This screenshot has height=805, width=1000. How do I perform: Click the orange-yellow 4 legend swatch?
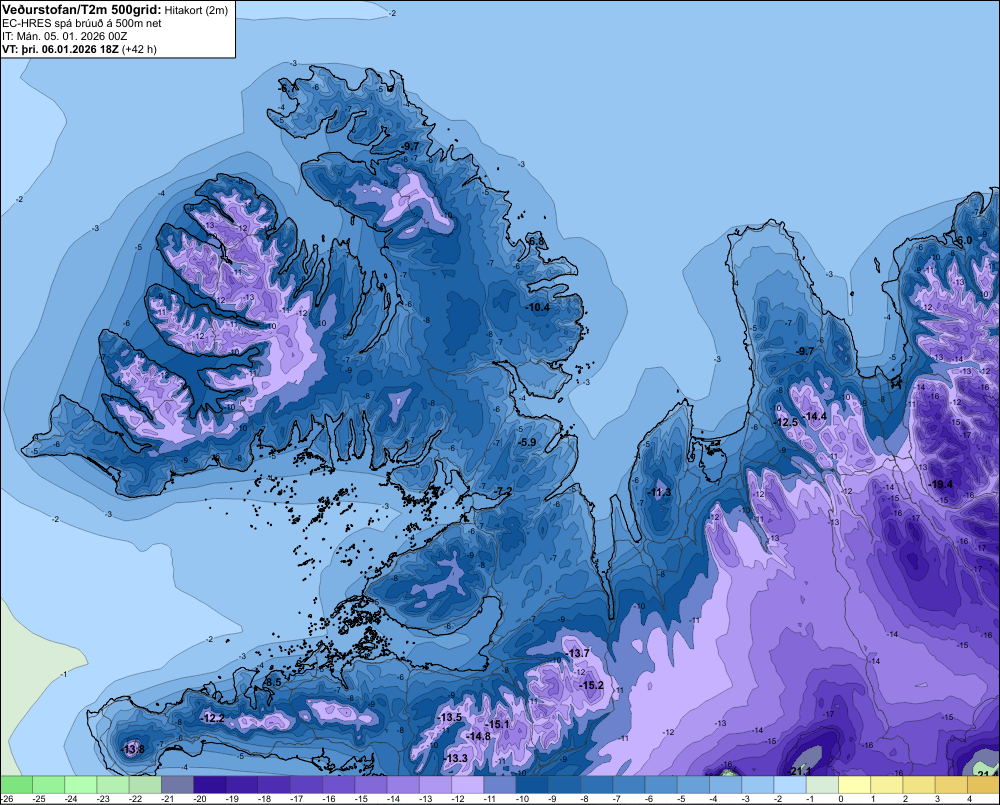[x=983, y=785]
